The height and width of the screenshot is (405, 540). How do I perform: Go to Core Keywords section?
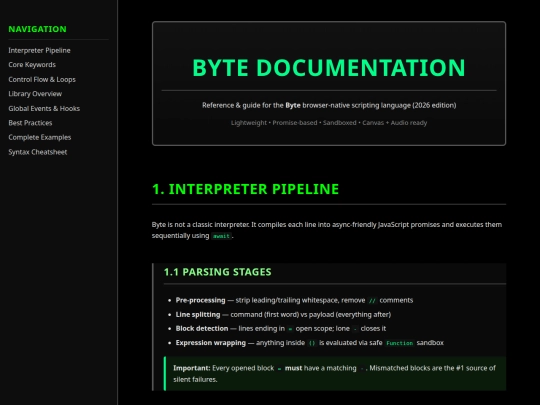pyautogui.click(x=32, y=65)
